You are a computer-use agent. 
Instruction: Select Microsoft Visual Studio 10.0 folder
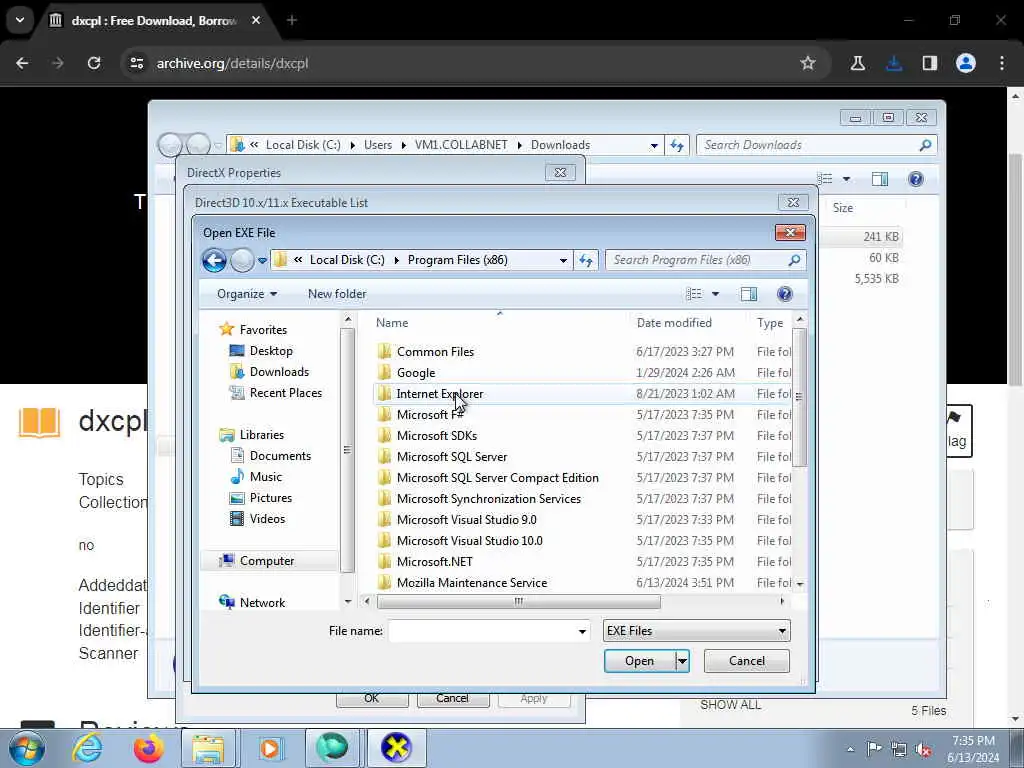click(x=470, y=540)
